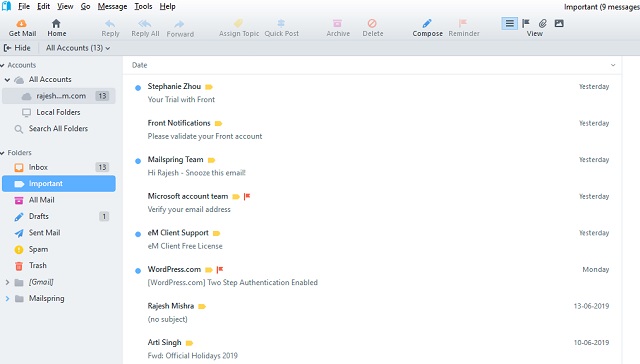
Task: Click red flag on Microsoft account team message
Action: point(247,197)
